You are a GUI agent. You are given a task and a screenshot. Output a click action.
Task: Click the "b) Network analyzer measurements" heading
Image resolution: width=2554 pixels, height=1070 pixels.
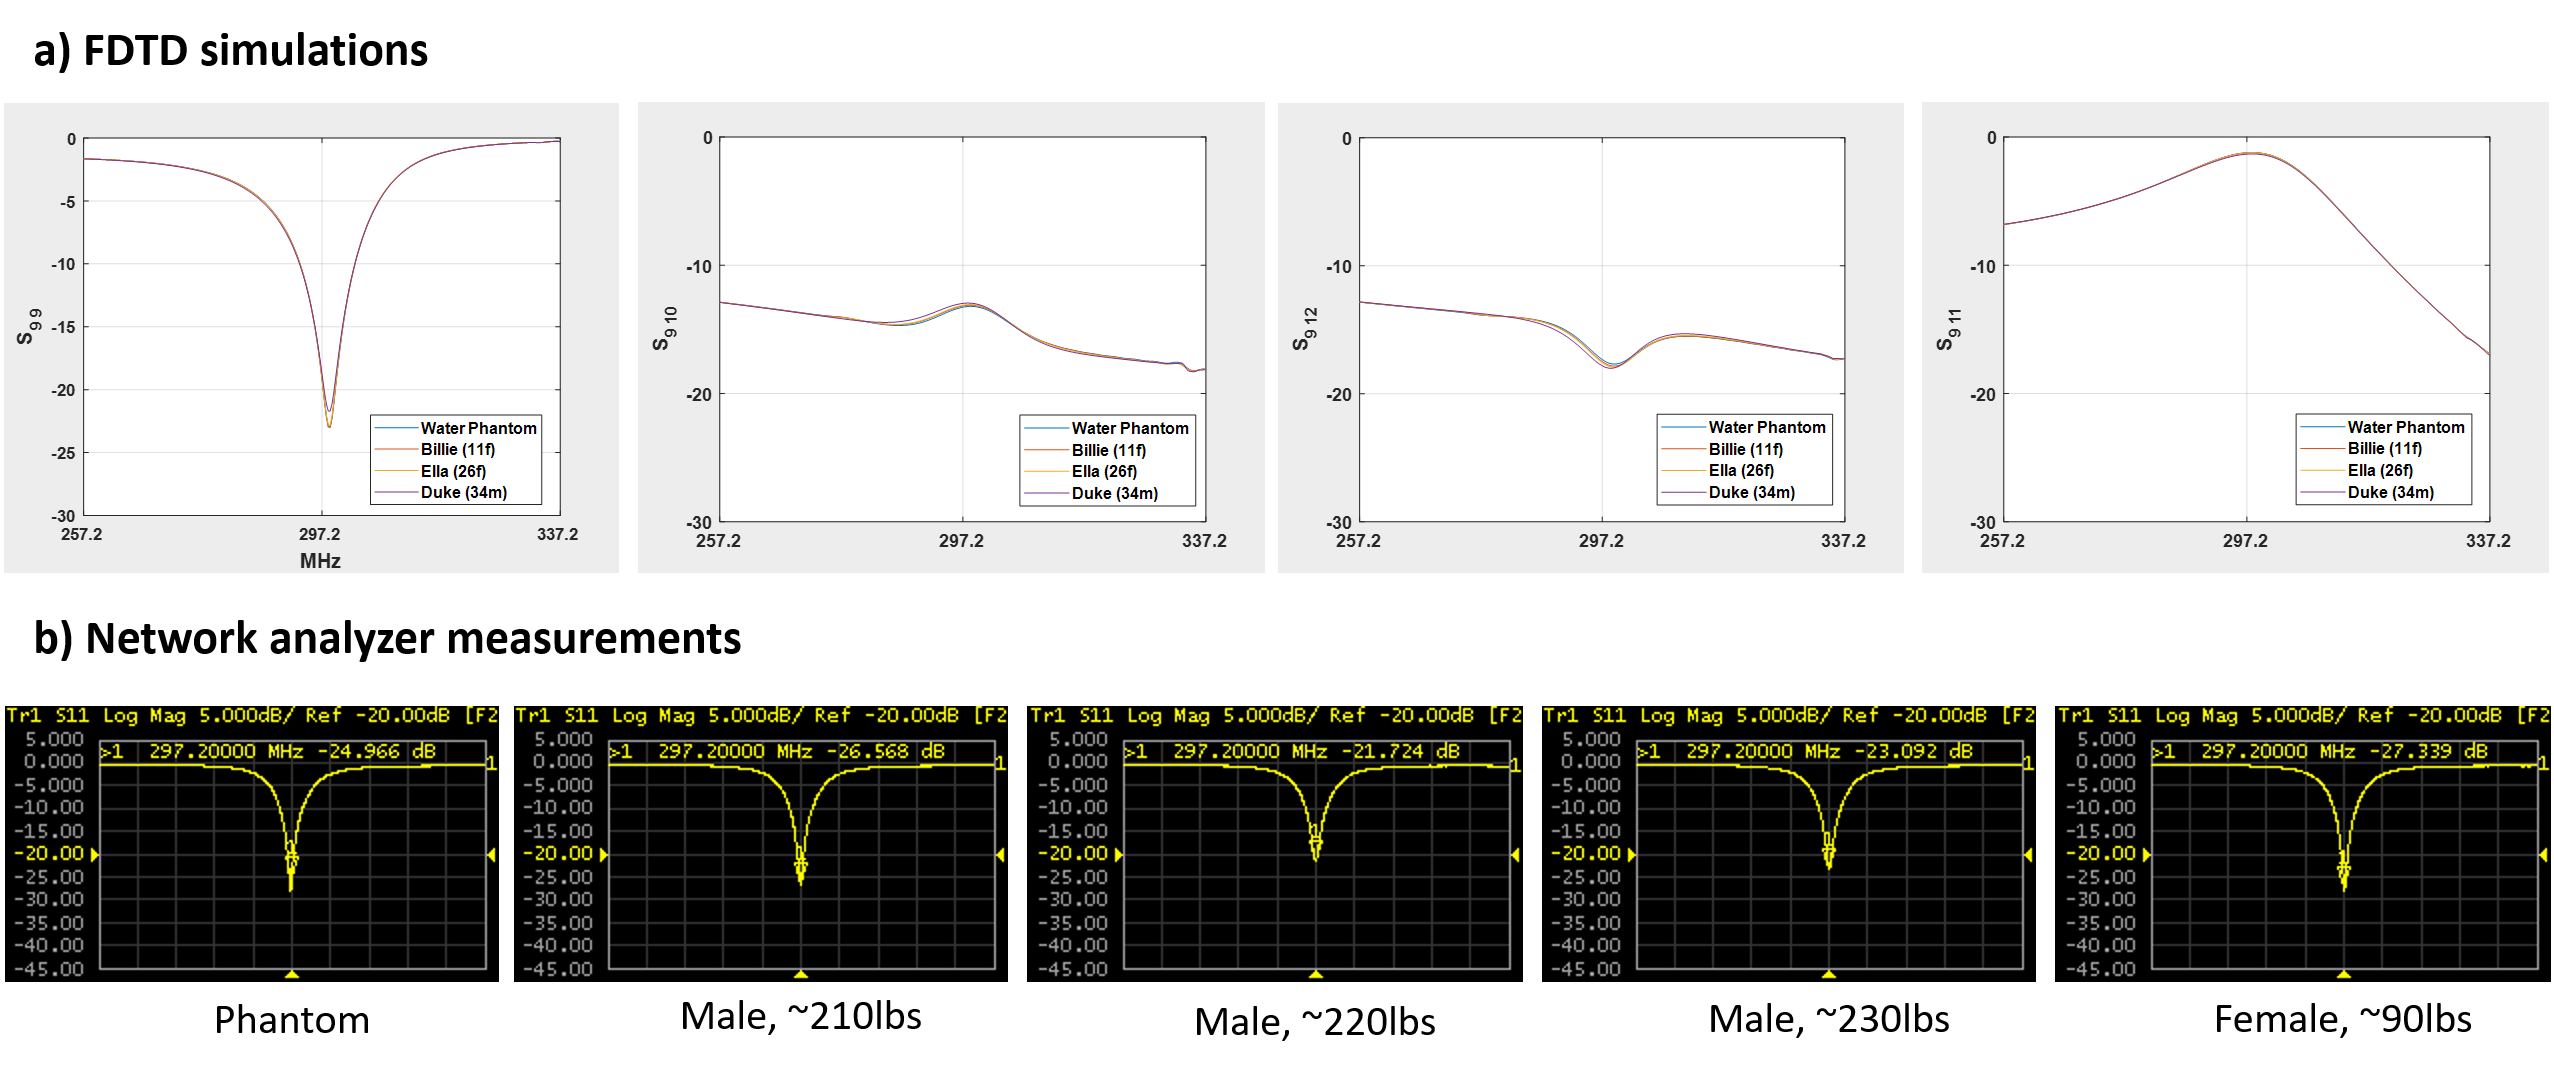[x=387, y=638]
